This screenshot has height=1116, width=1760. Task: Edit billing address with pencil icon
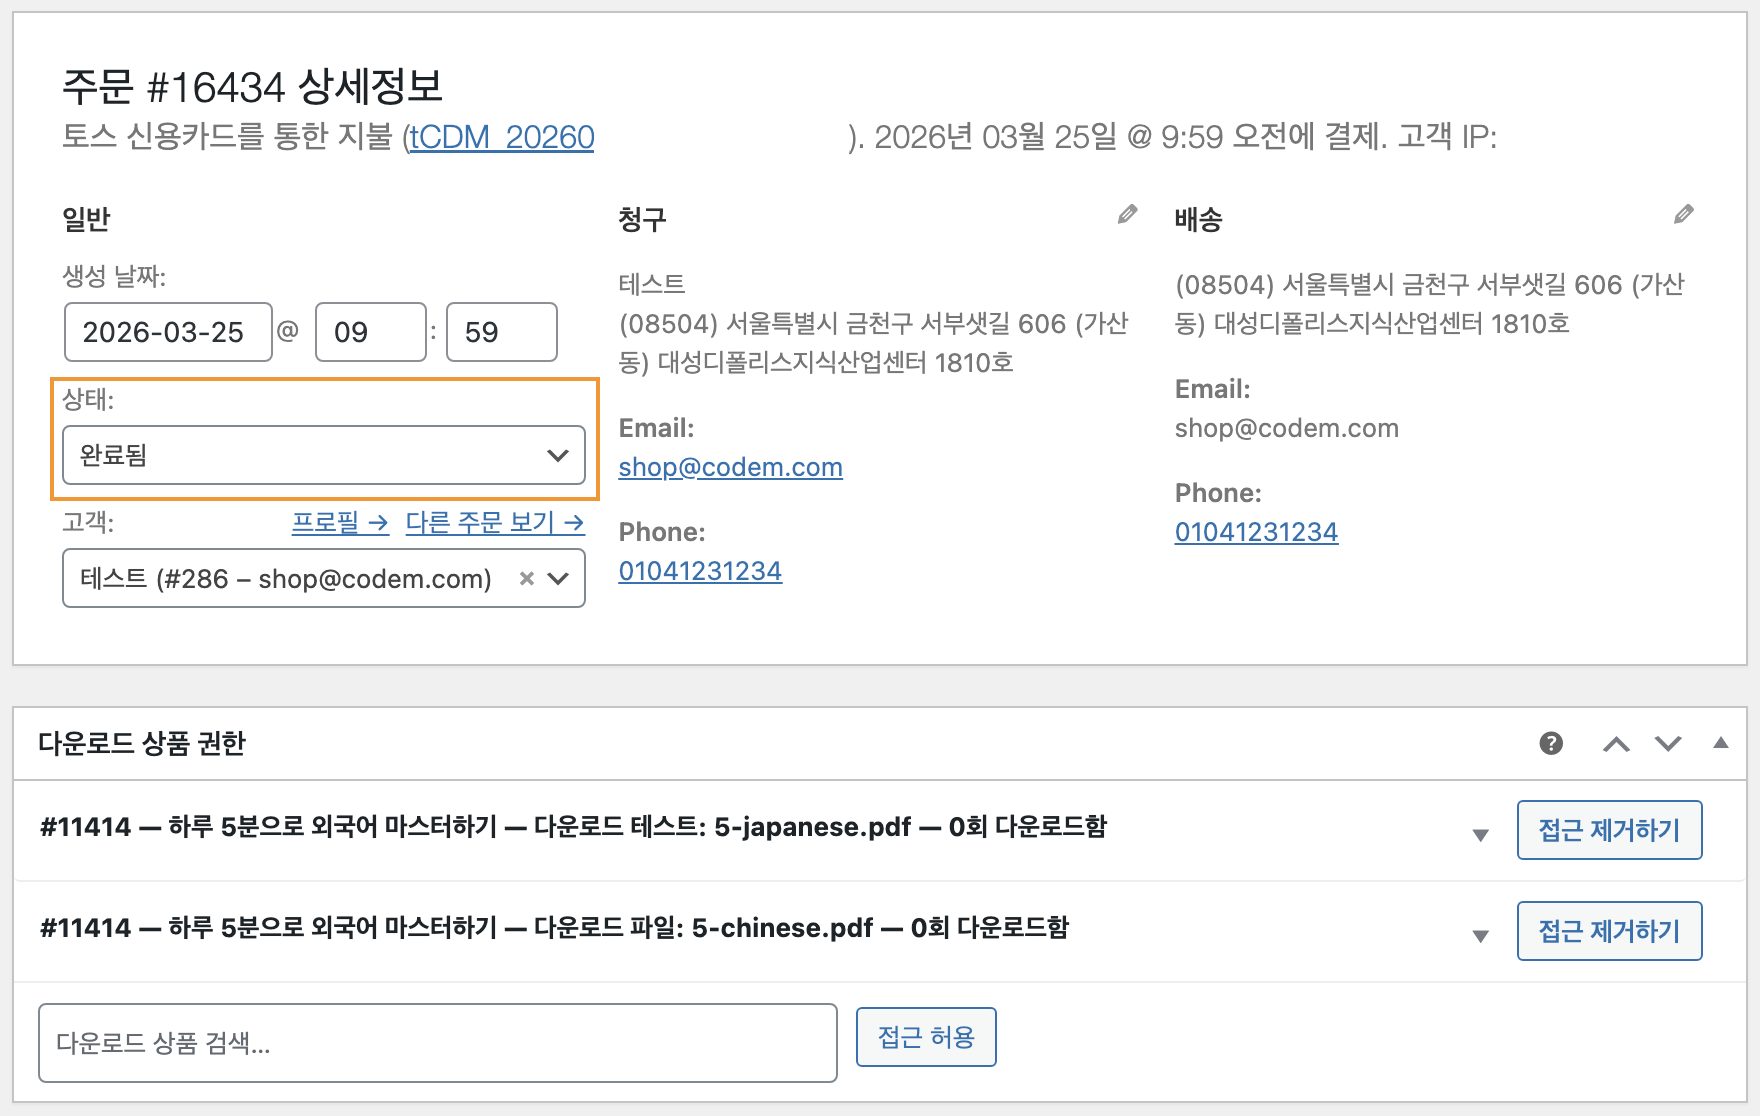(x=1127, y=215)
